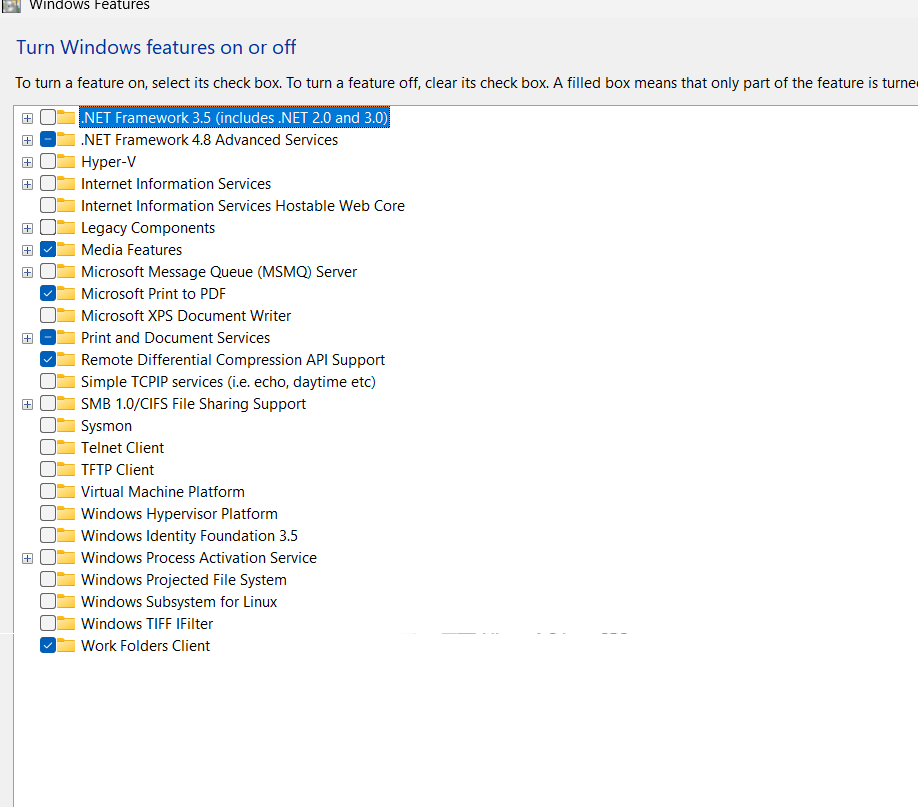
Task: Click folder icon beside Virtual Machine Platform
Action: tap(66, 491)
